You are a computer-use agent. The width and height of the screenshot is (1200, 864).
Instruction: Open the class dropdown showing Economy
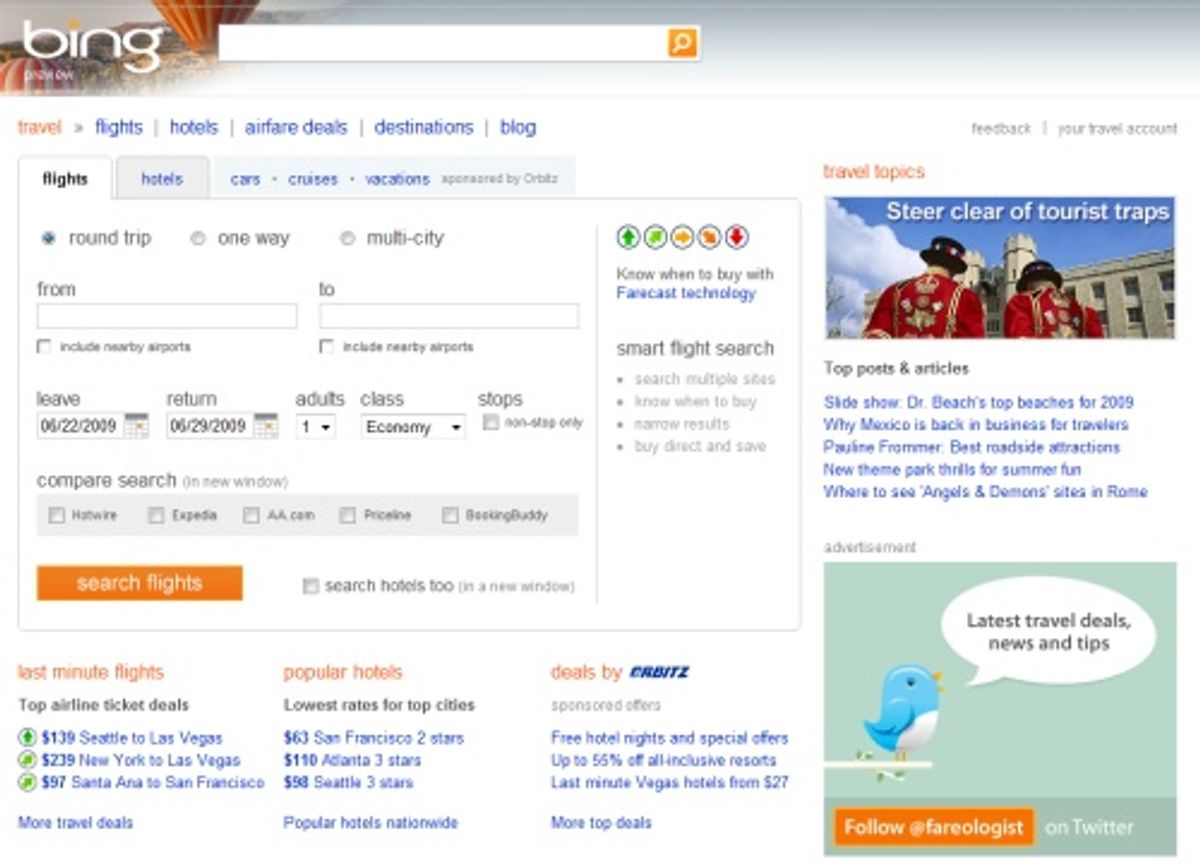pos(412,427)
